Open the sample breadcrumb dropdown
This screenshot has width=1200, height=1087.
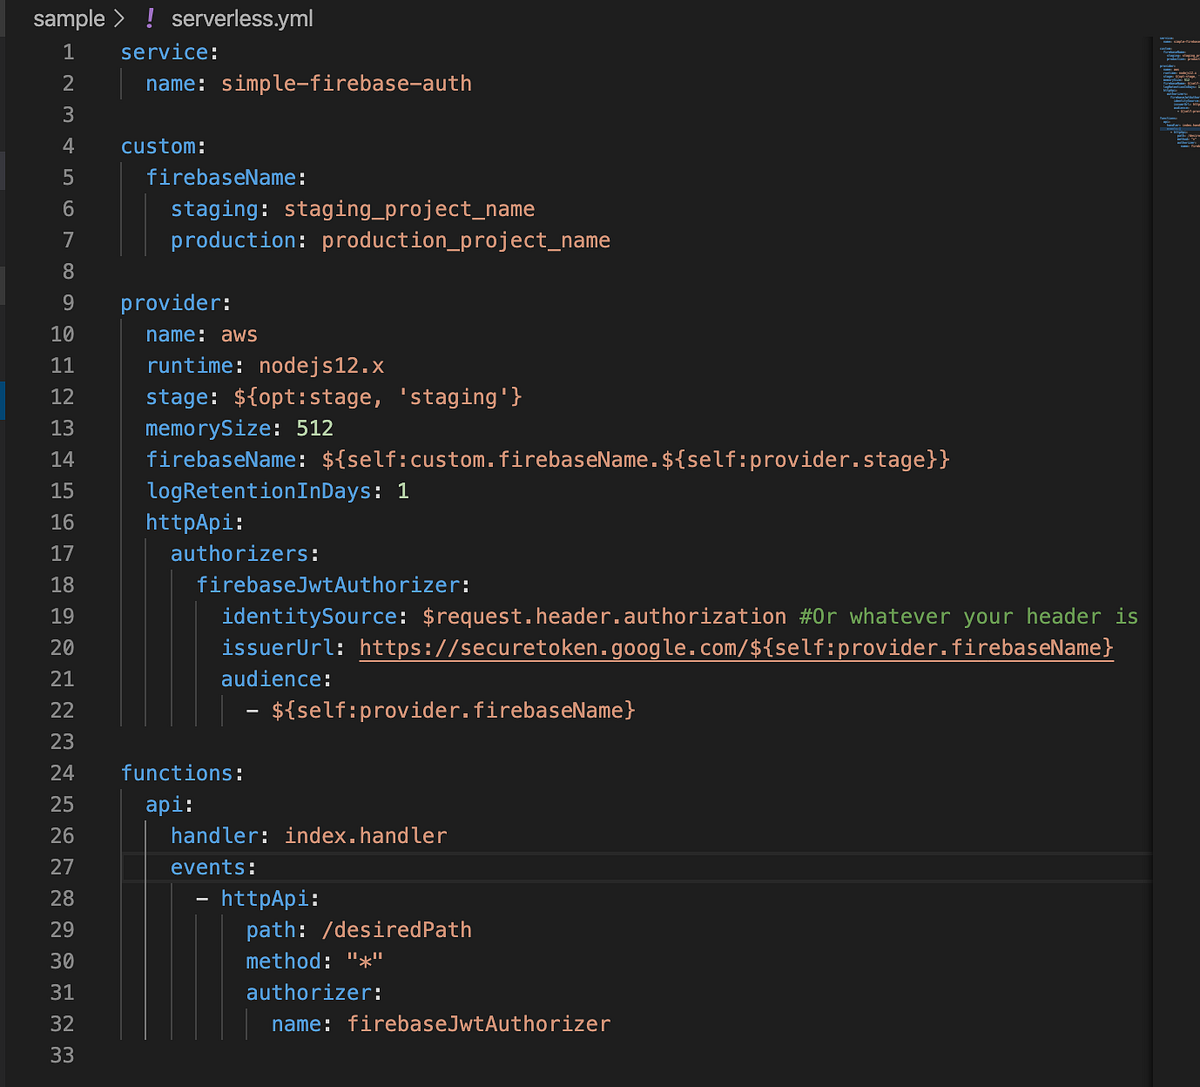(67, 18)
